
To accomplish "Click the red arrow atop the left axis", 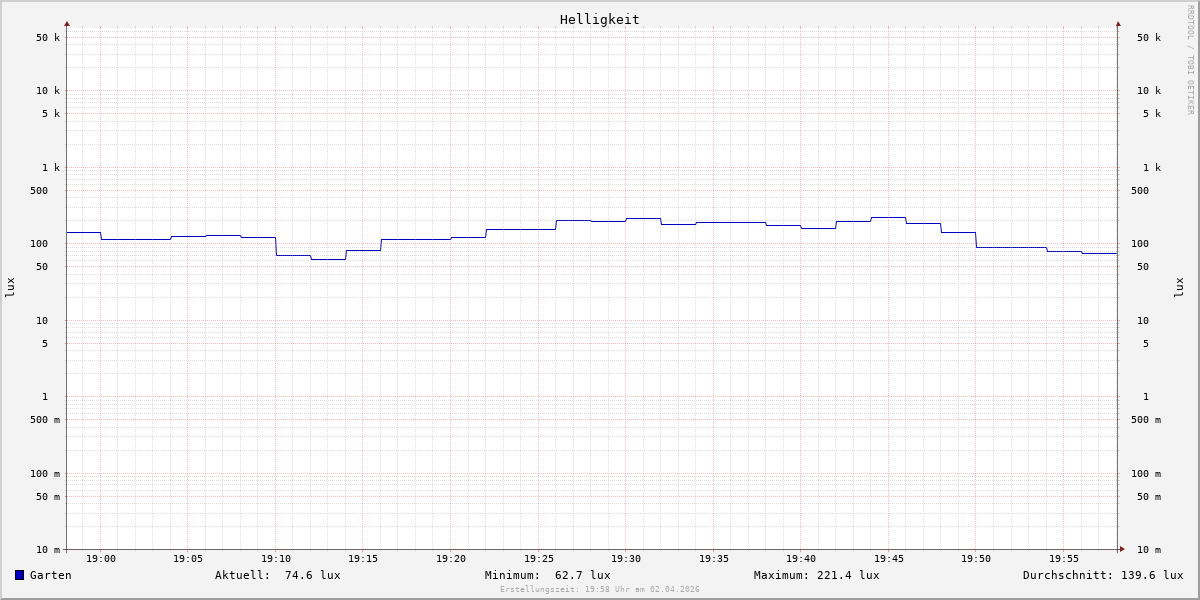I will (67, 23).
